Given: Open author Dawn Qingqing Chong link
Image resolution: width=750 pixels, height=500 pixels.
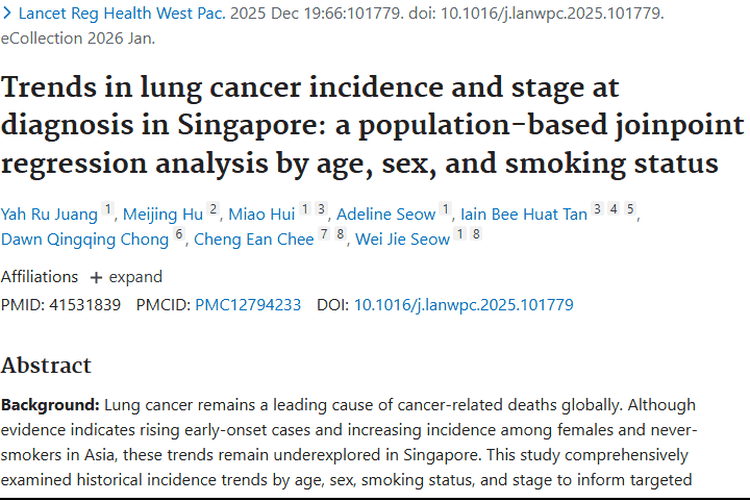Looking at the screenshot, I should (x=85, y=239).
